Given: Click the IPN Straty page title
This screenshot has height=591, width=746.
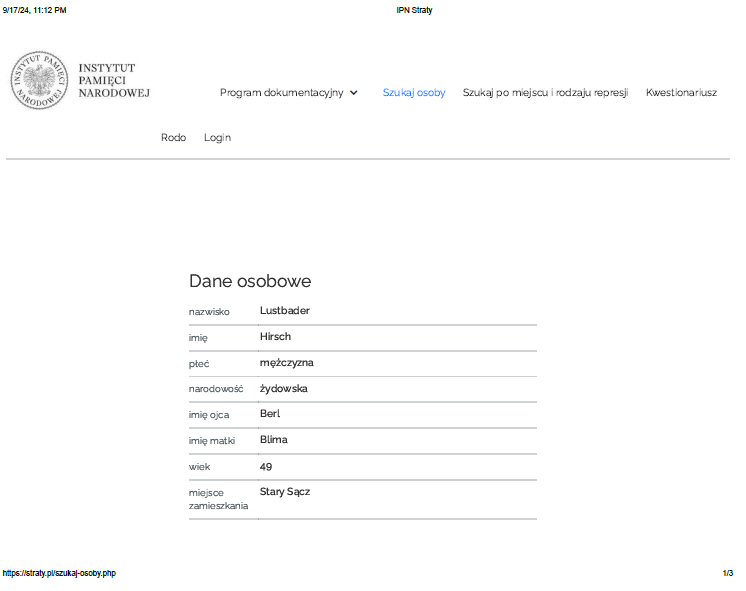Looking at the screenshot, I should click(x=414, y=10).
